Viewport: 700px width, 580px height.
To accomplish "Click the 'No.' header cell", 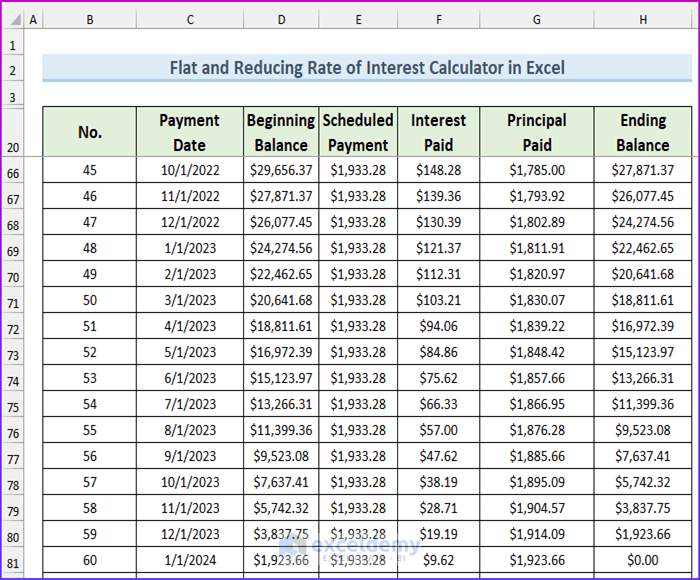I will (90, 132).
